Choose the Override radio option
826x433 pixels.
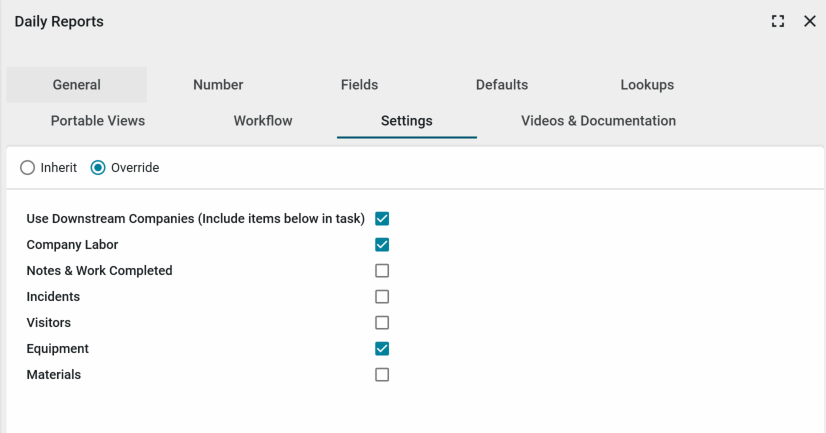tap(98, 168)
